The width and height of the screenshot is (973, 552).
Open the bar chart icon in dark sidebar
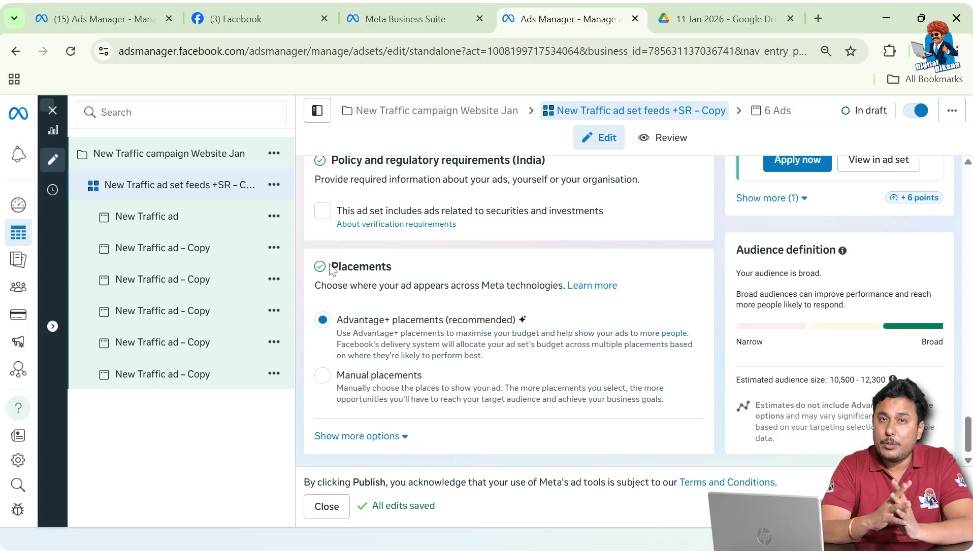(53, 130)
